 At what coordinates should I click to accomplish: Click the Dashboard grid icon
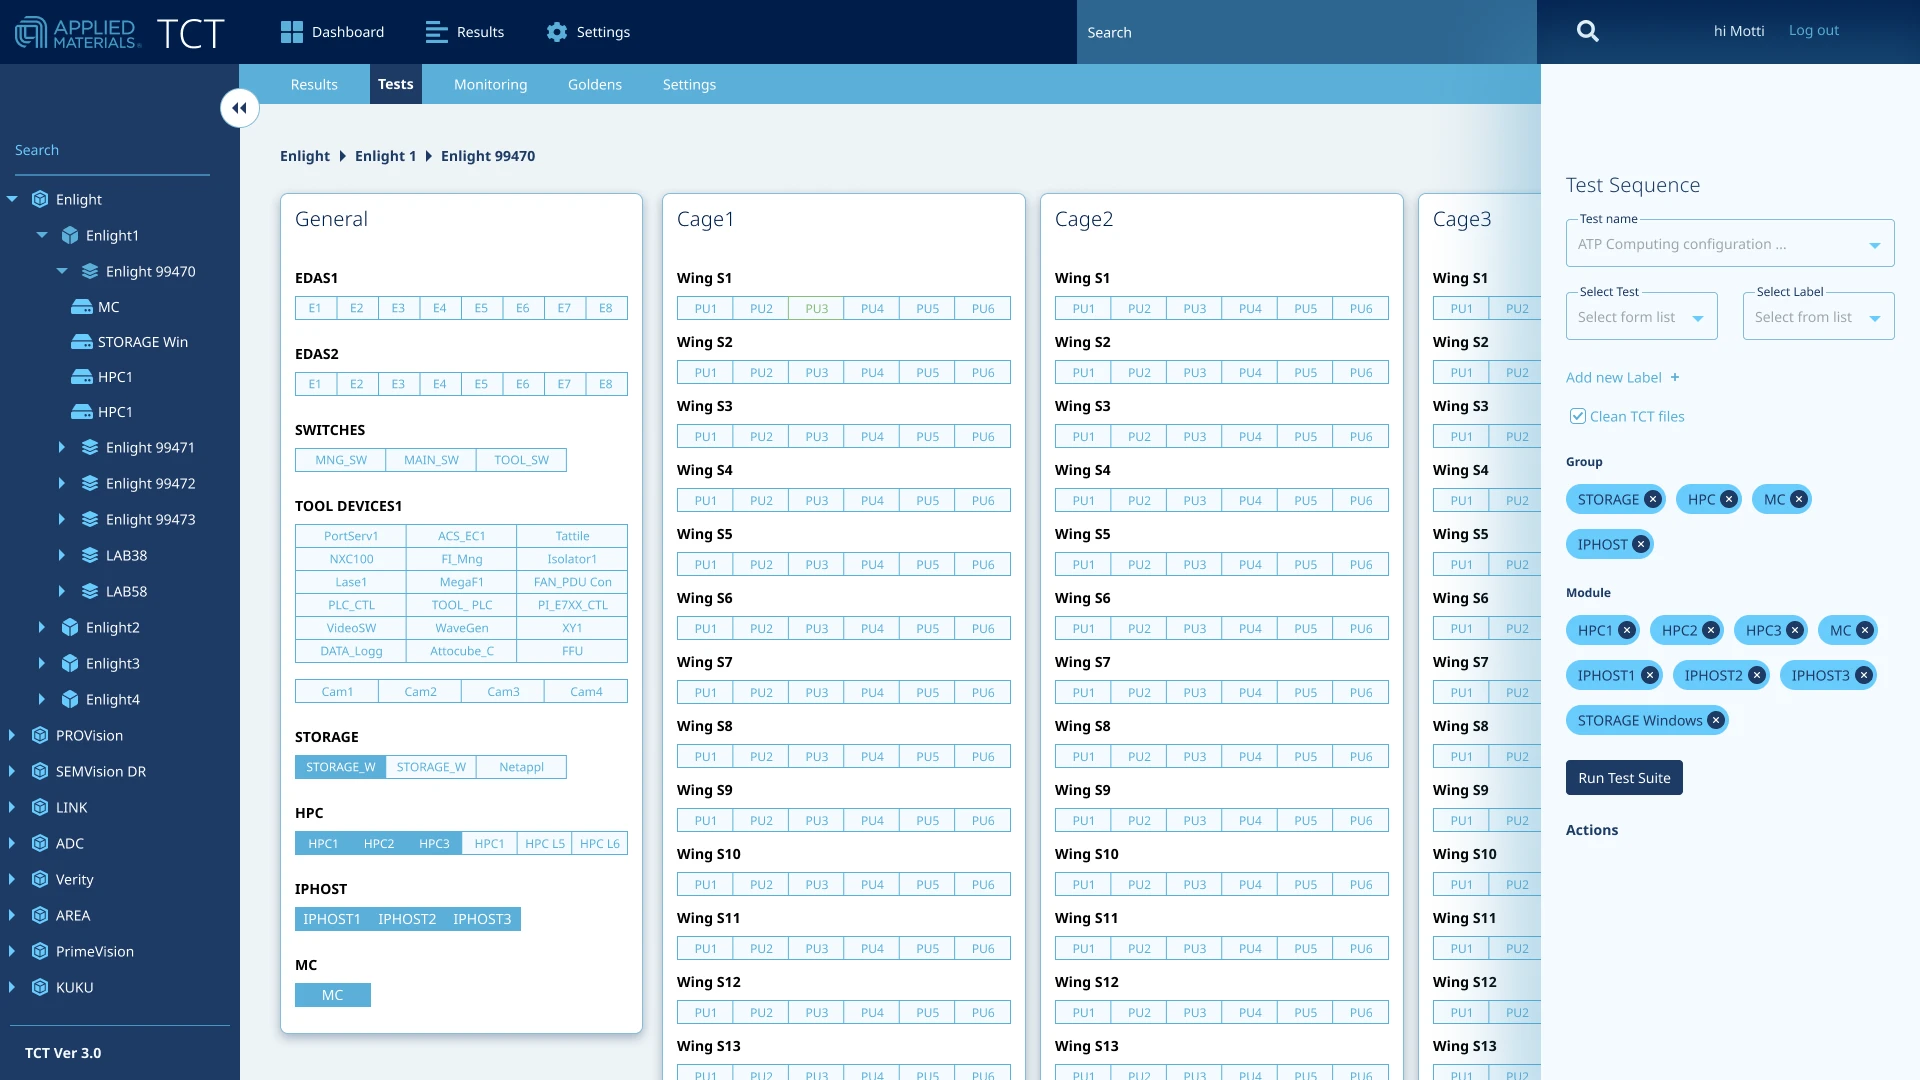pos(291,32)
